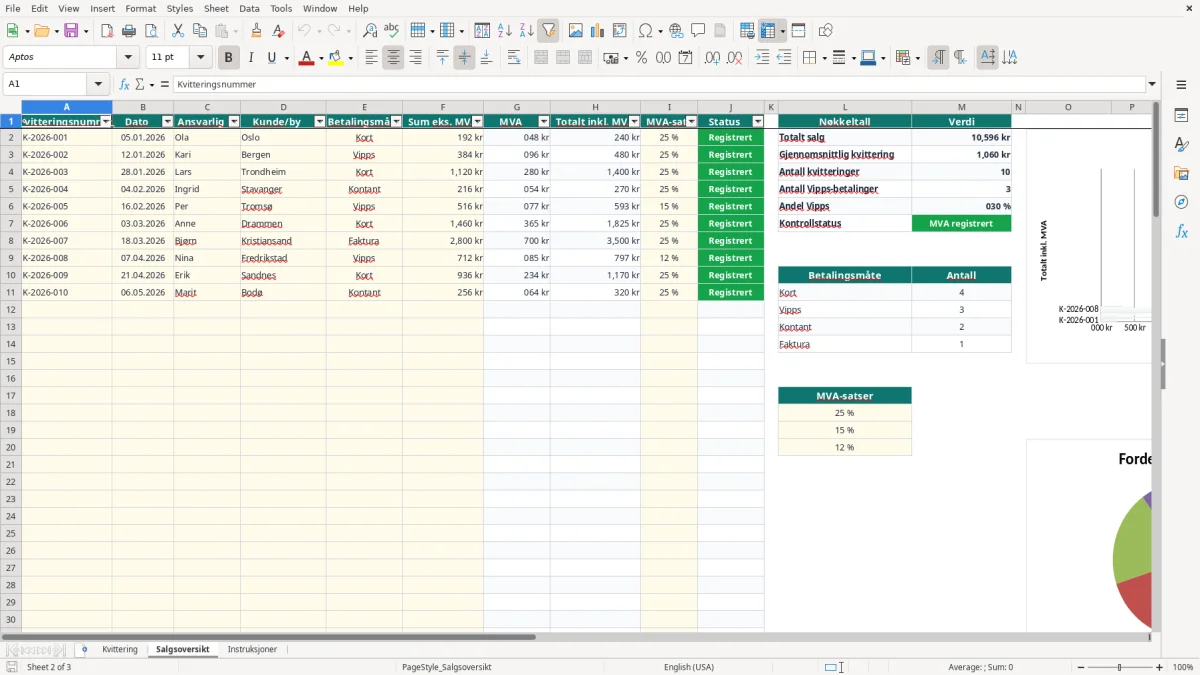Open Kunde/by column filter dropdown
This screenshot has width=1200, height=675.
(x=320, y=122)
